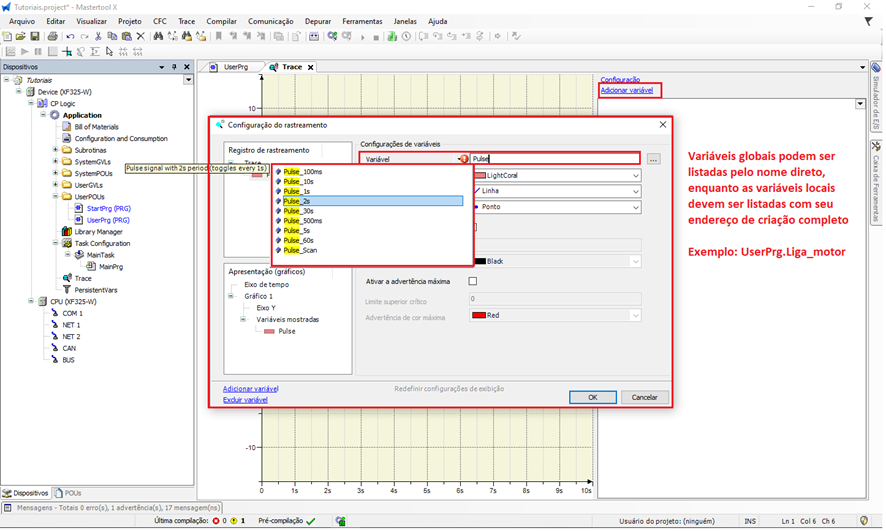Enable the Ativar a advertência máxima checkbox
886x531 pixels.
pos(473,282)
